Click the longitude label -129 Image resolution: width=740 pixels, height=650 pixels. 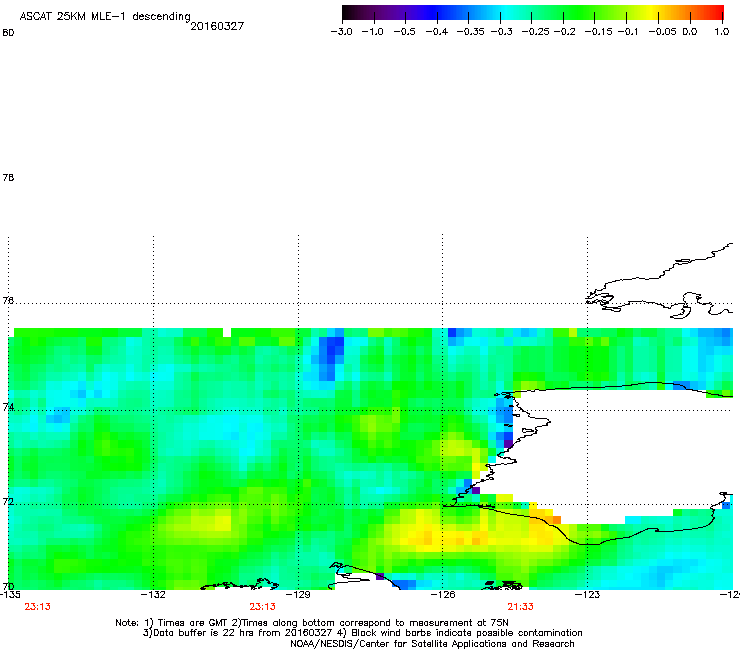click(x=298, y=594)
